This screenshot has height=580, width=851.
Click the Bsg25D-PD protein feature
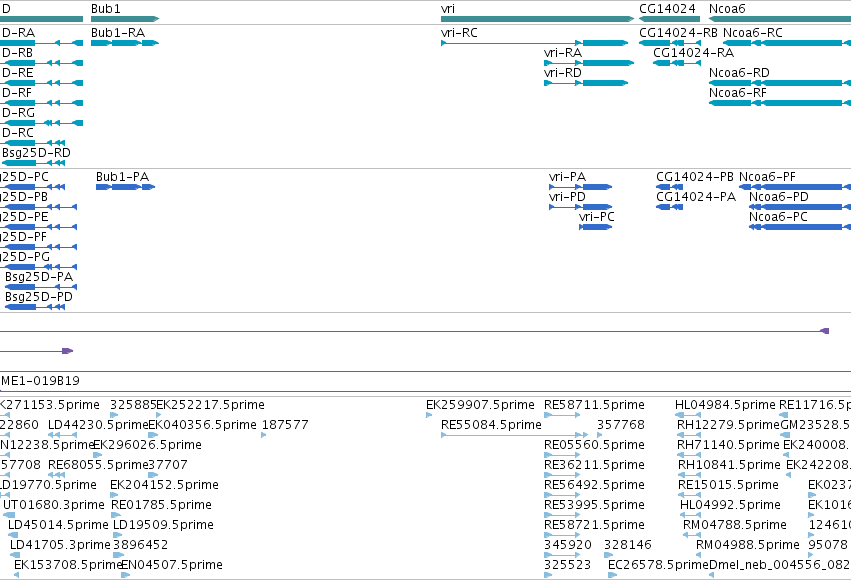pyautogui.click(x=35, y=307)
